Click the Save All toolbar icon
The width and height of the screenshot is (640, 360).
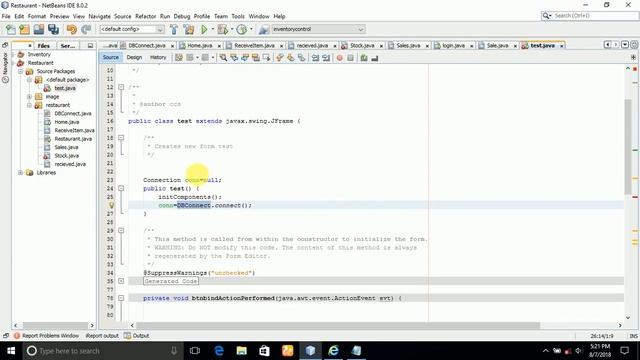point(53,29)
